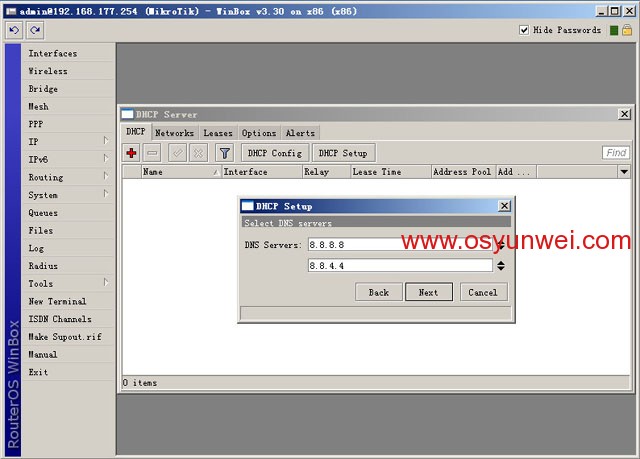The width and height of the screenshot is (640, 459).
Task: Switch to the Leases tab
Action: click(x=218, y=133)
